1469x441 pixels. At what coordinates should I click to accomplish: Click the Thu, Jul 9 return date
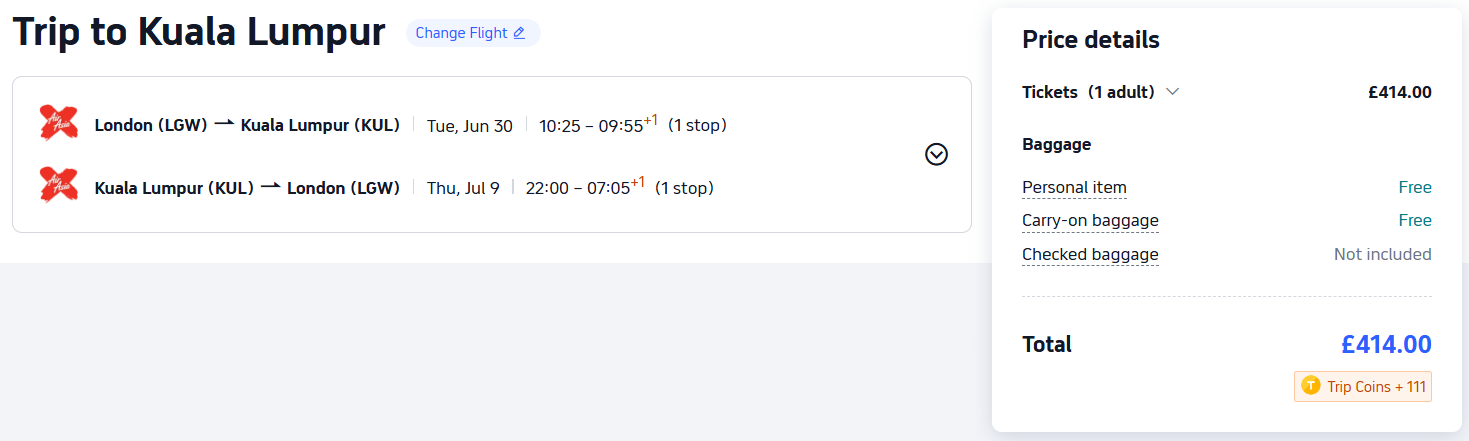coord(463,188)
